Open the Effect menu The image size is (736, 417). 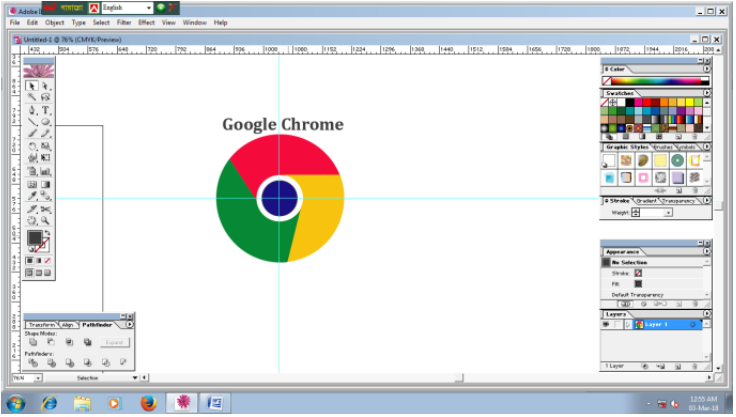pos(146,23)
